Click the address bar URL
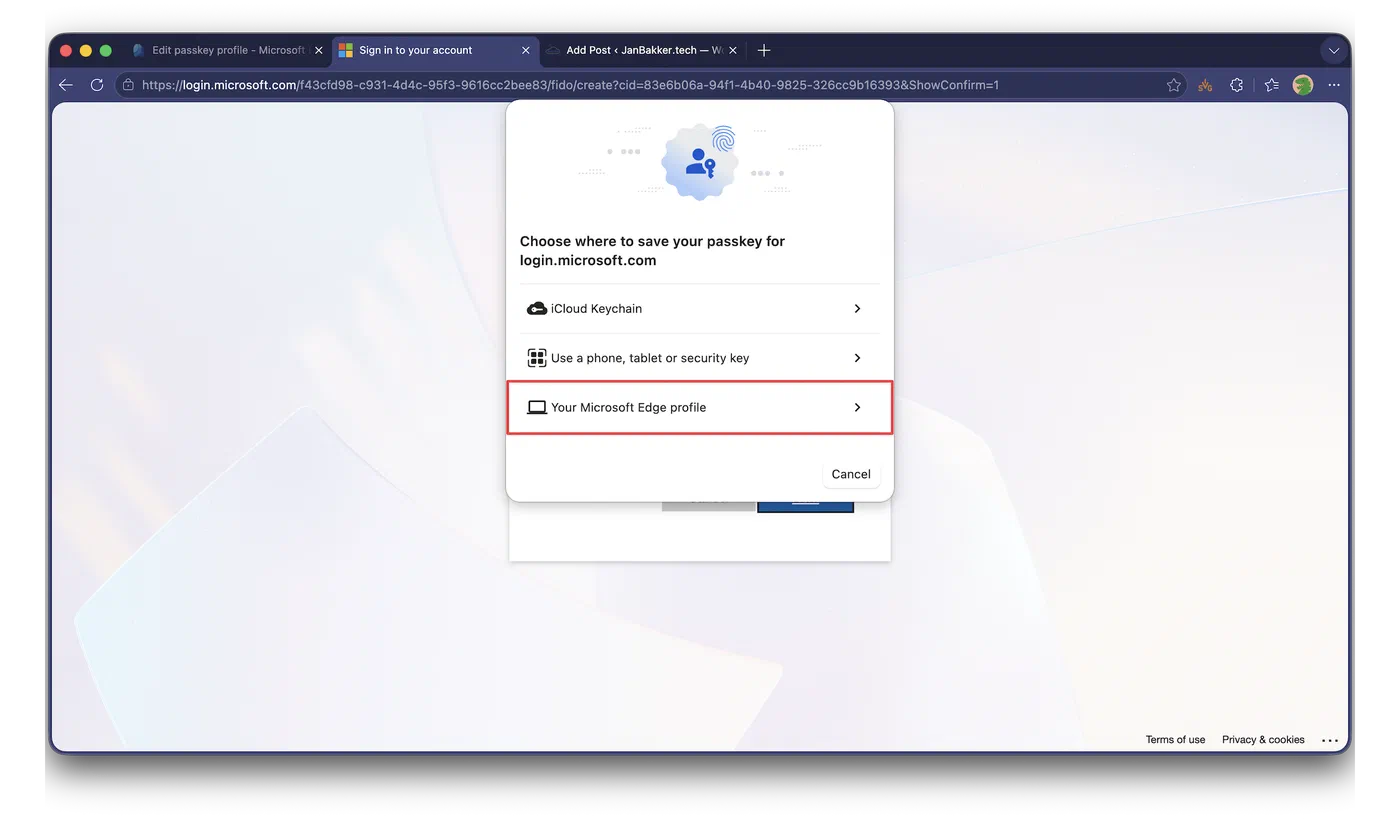 [x=570, y=85]
